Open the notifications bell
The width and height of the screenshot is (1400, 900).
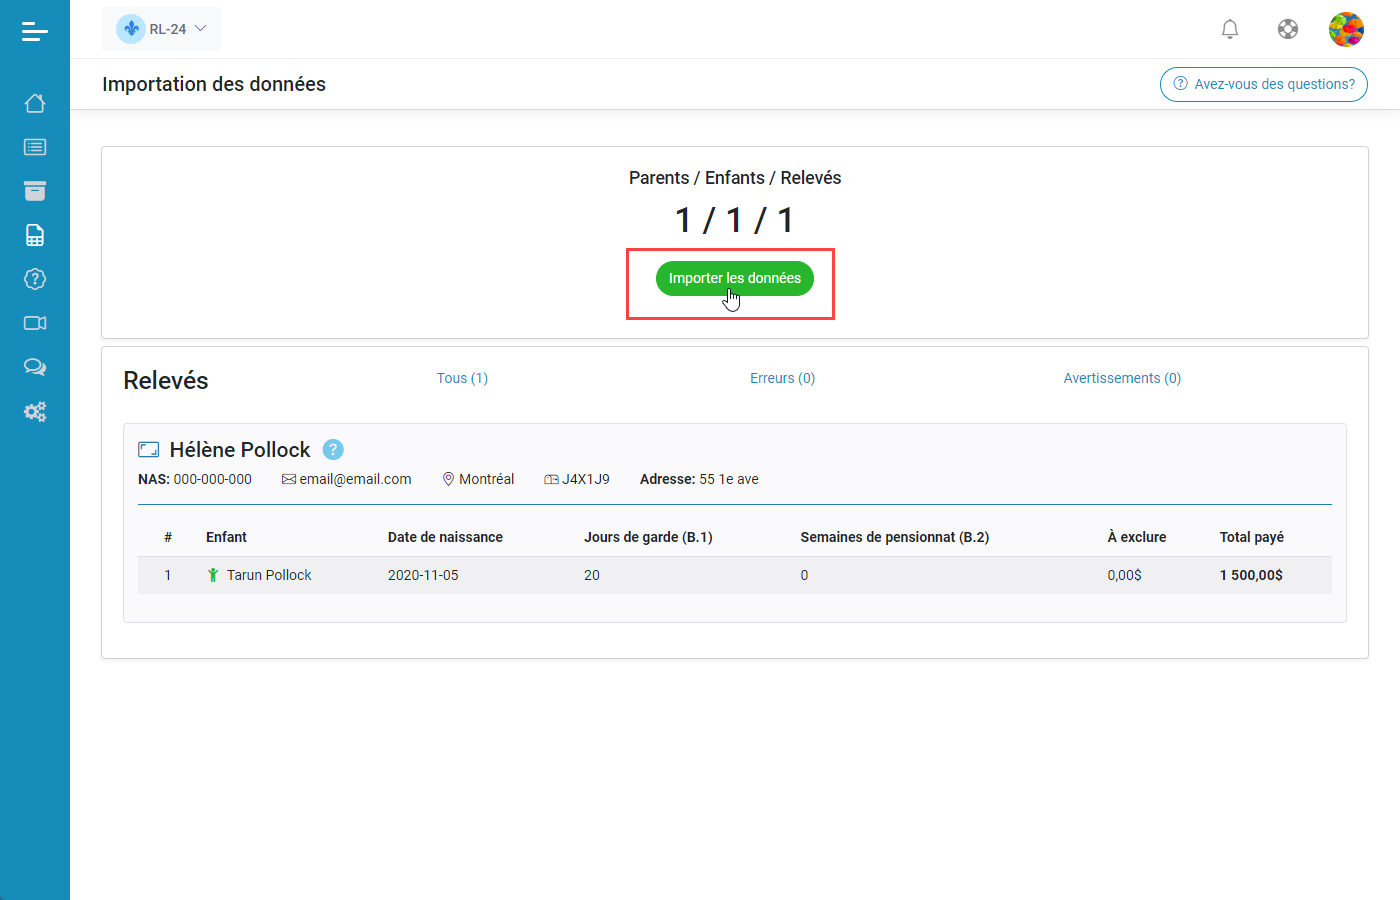(1230, 29)
